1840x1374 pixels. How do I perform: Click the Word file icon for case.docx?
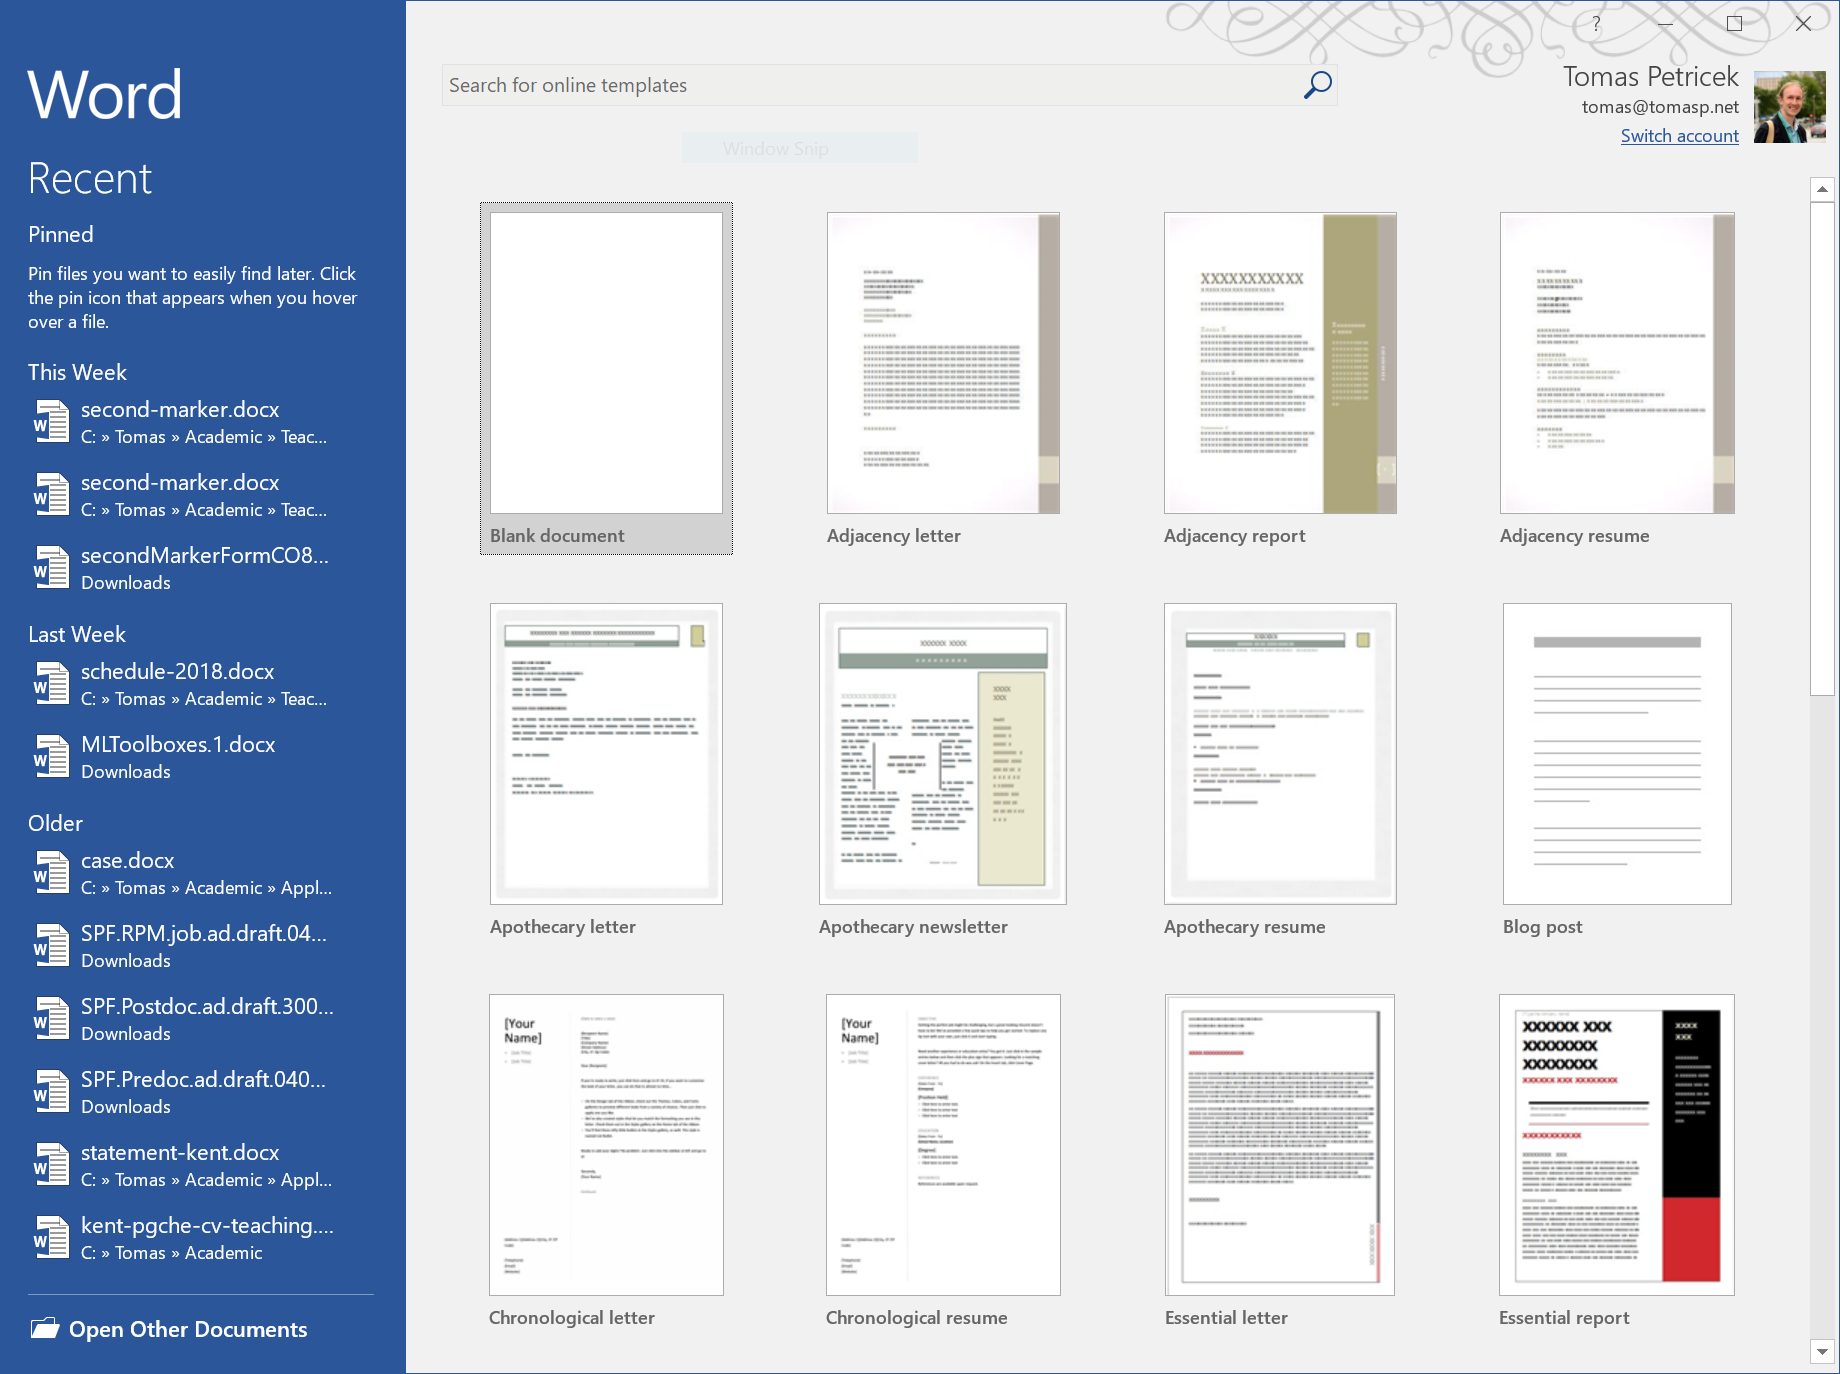(51, 873)
